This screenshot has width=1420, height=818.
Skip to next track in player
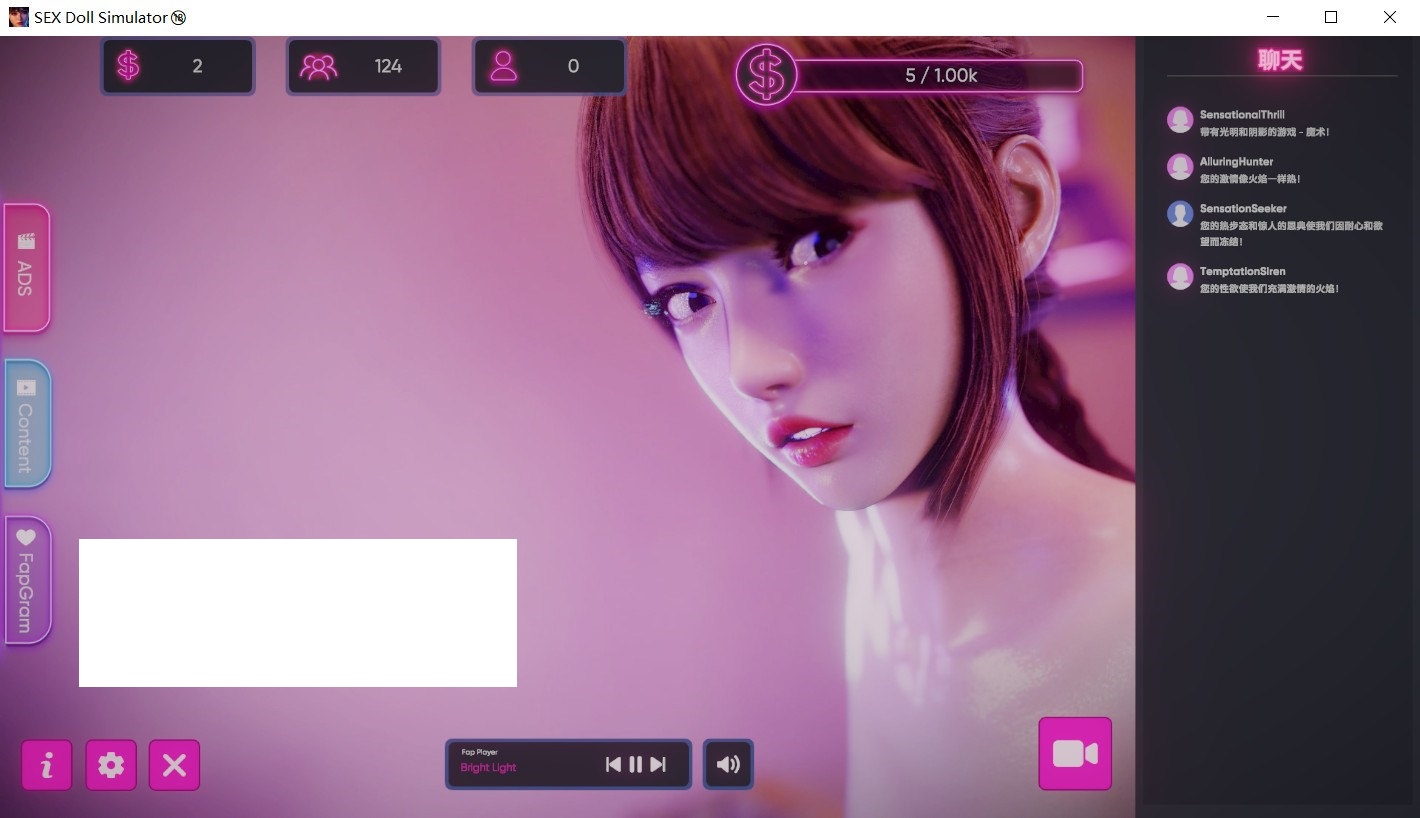click(658, 764)
